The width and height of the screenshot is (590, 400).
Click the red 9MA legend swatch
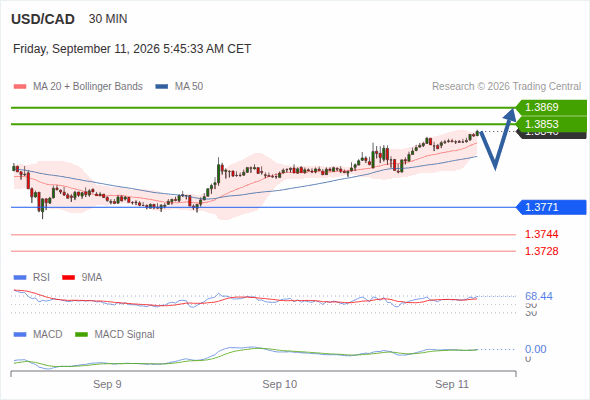coord(68,278)
